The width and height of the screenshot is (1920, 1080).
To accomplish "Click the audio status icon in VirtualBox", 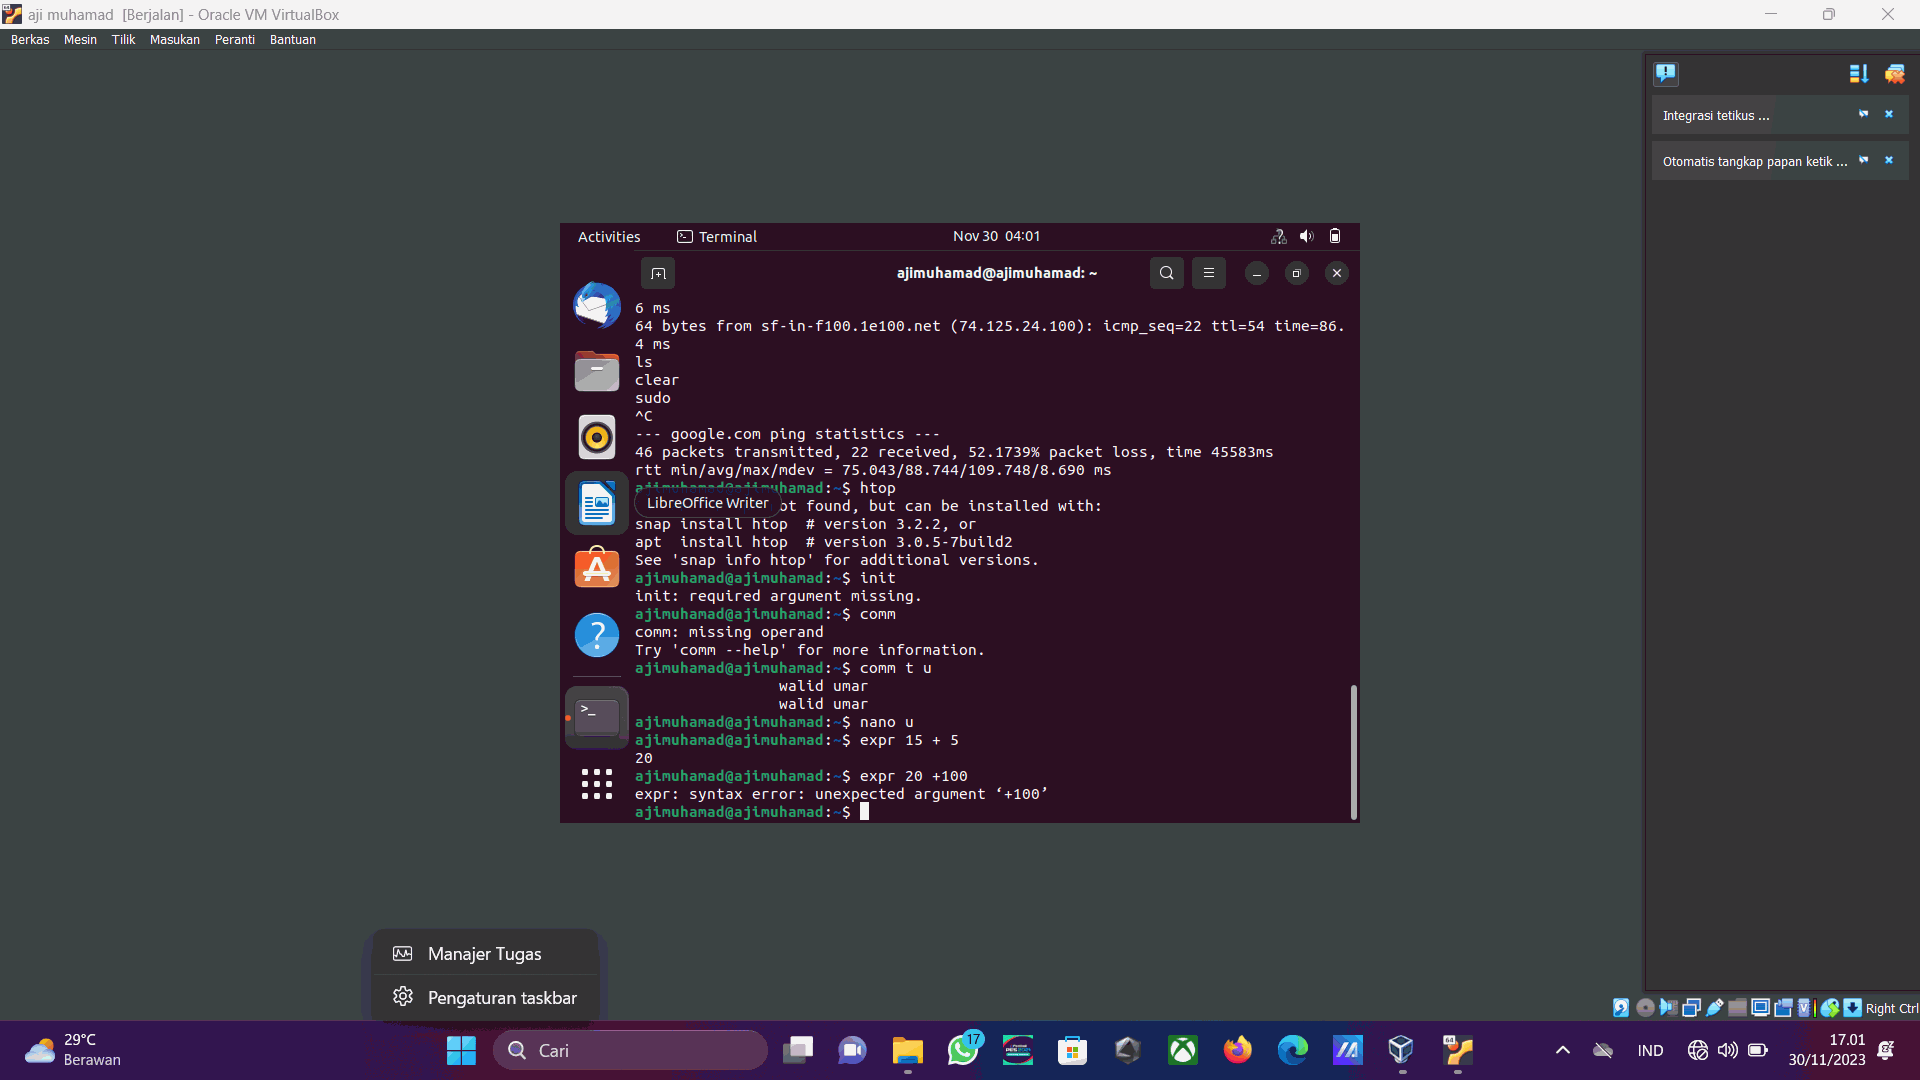I will [1668, 1008].
